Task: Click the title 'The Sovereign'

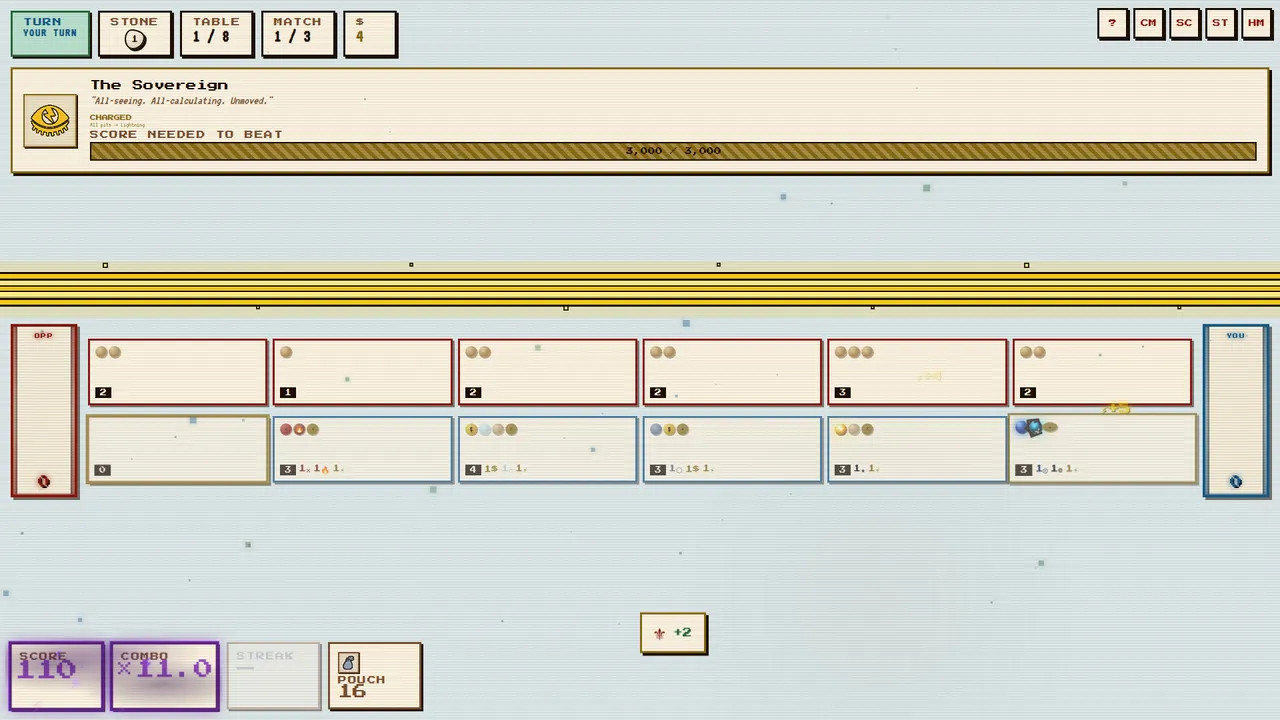Action: [x=159, y=85]
